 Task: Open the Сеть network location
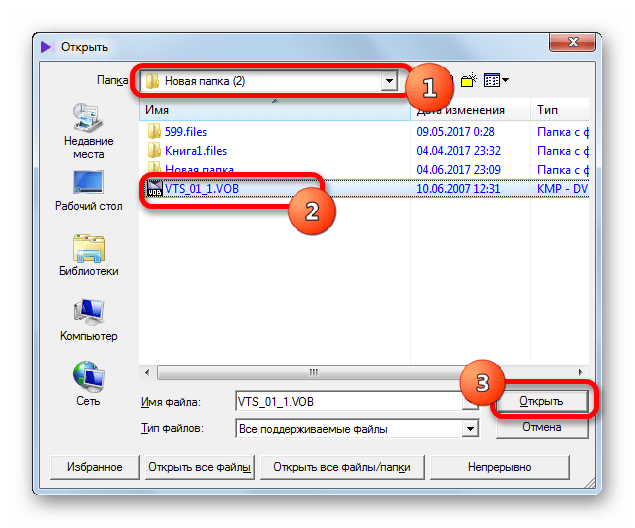[88, 384]
